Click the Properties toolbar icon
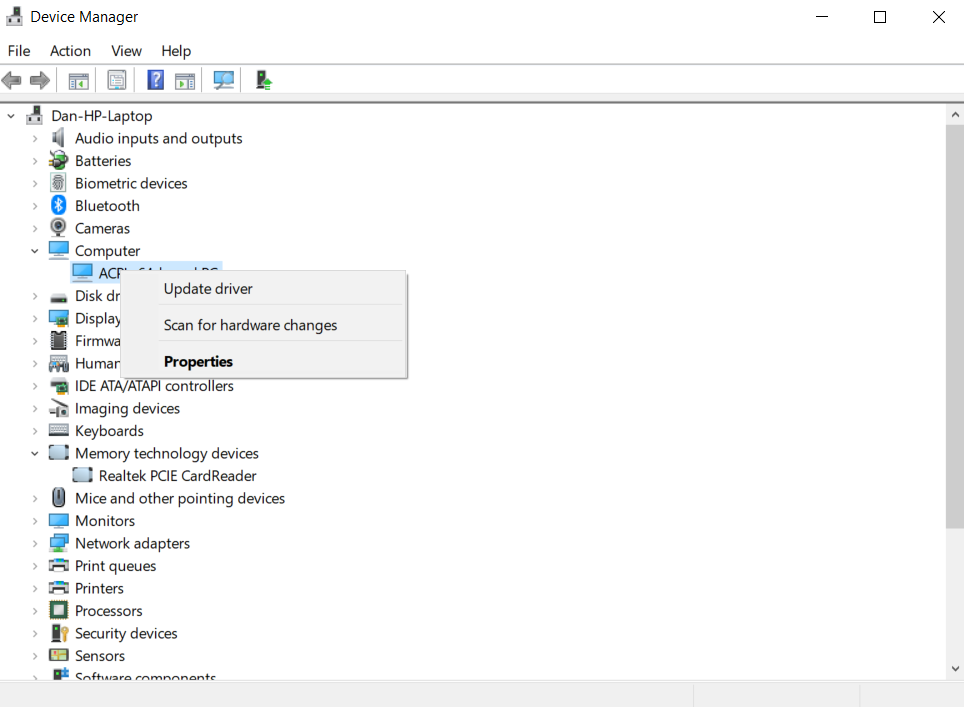The width and height of the screenshot is (964, 707). tap(117, 80)
